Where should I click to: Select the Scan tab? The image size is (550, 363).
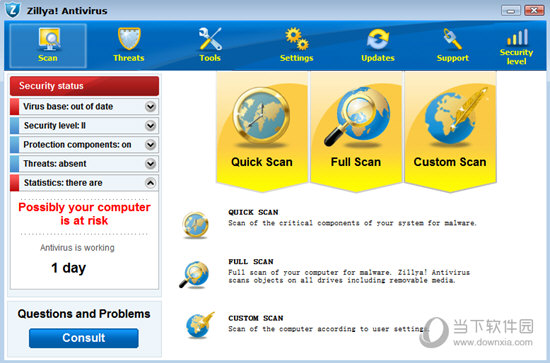pos(48,46)
